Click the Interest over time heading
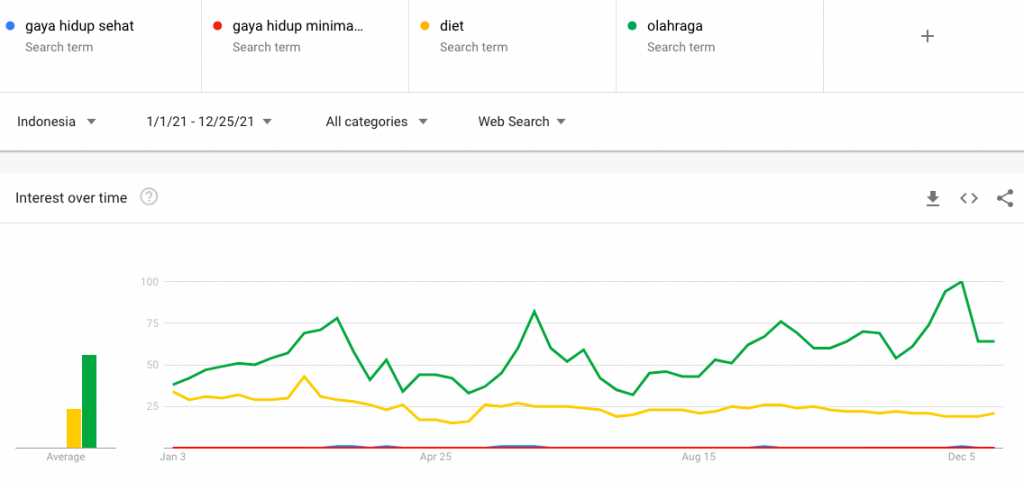 click(x=71, y=198)
